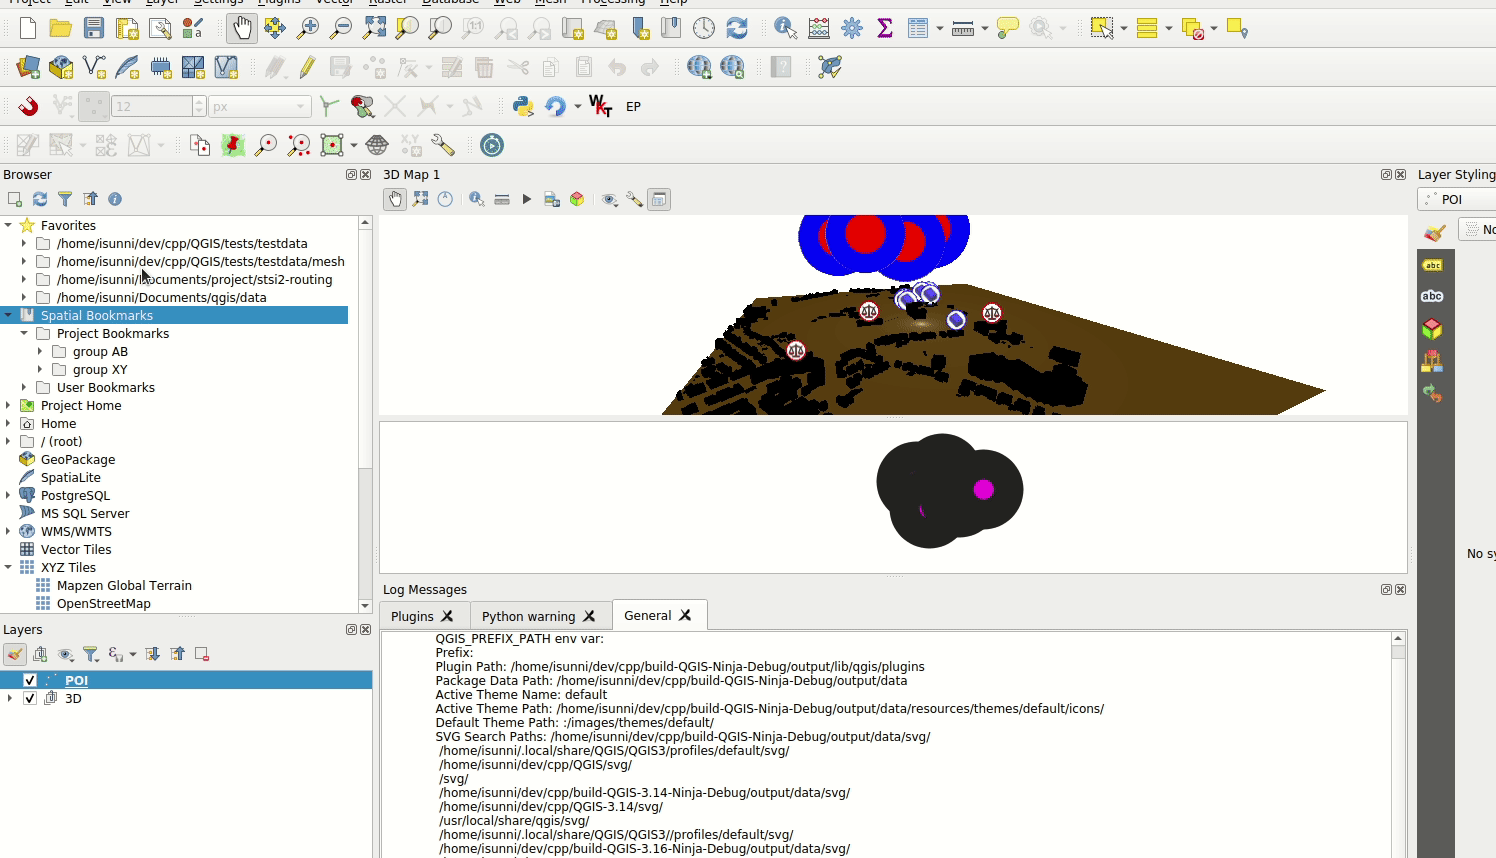Open the POI layer combo box
The height and width of the screenshot is (858, 1496).
click(x=1457, y=199)
